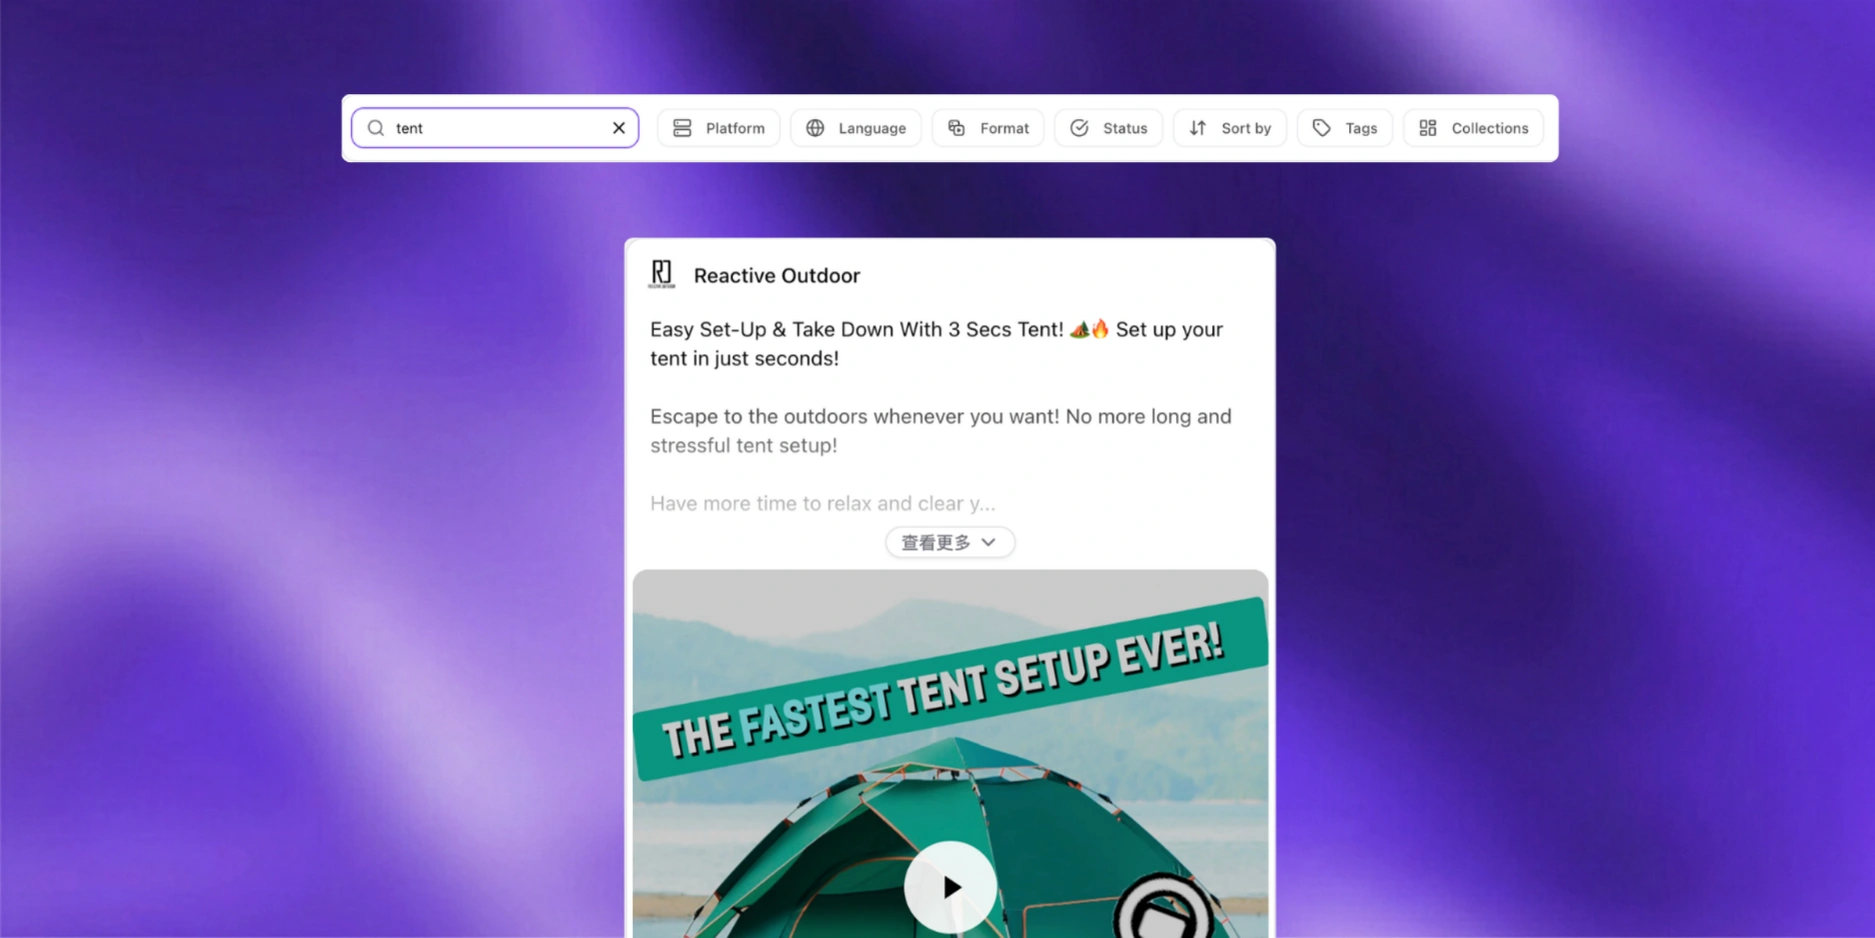Click the Format filter icon
The width and height of the screenshot is (1875, 938).
pos(956,128)
